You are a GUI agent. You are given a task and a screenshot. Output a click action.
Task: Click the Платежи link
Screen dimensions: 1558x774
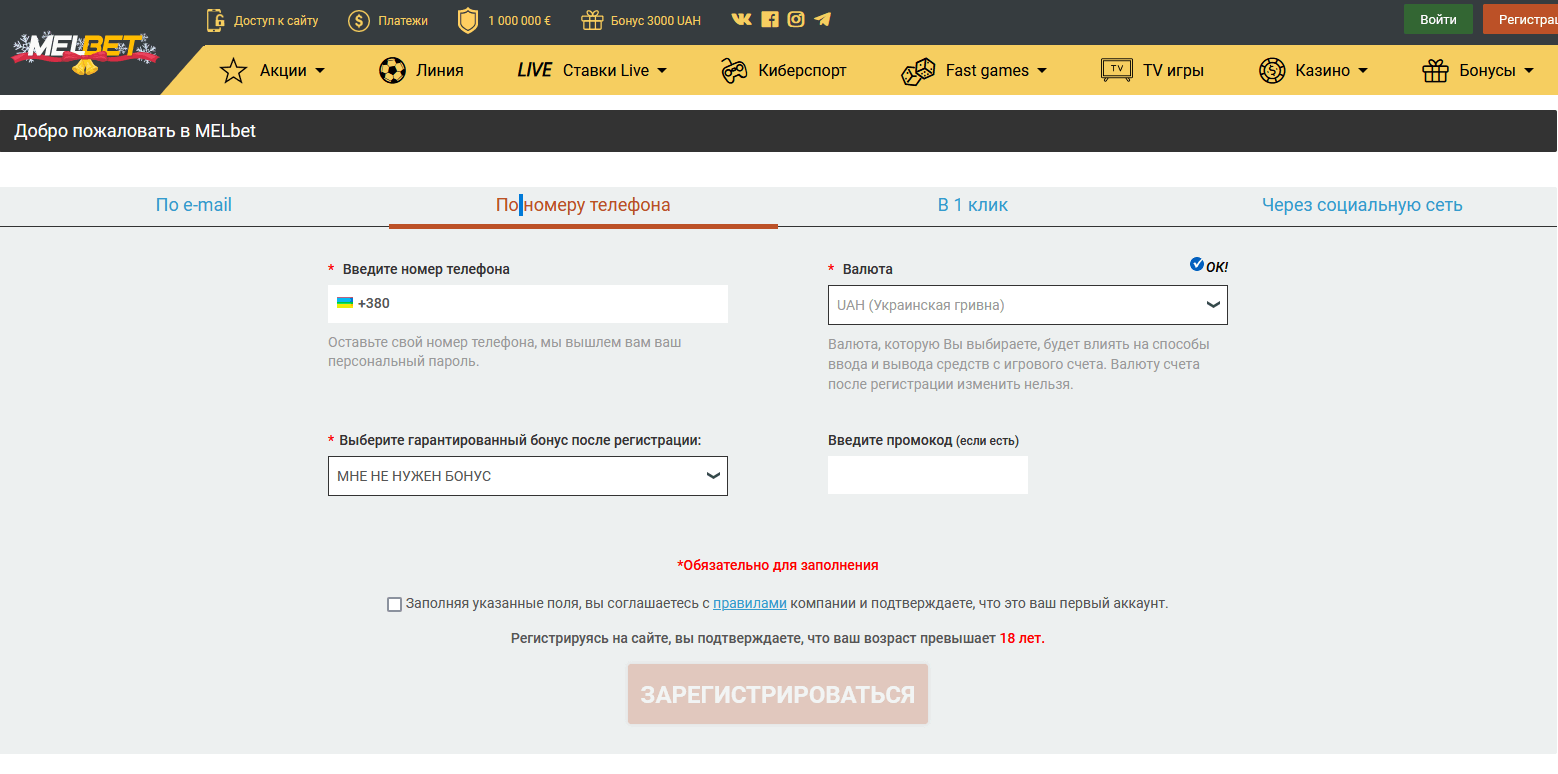click(403, 20)
